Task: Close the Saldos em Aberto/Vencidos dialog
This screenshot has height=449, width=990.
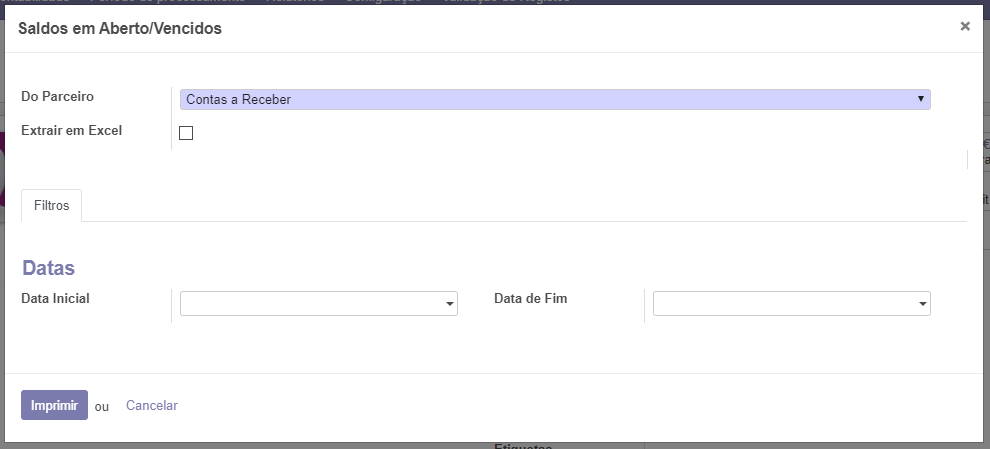Action: pyautogui.click(x=965, y=27)
